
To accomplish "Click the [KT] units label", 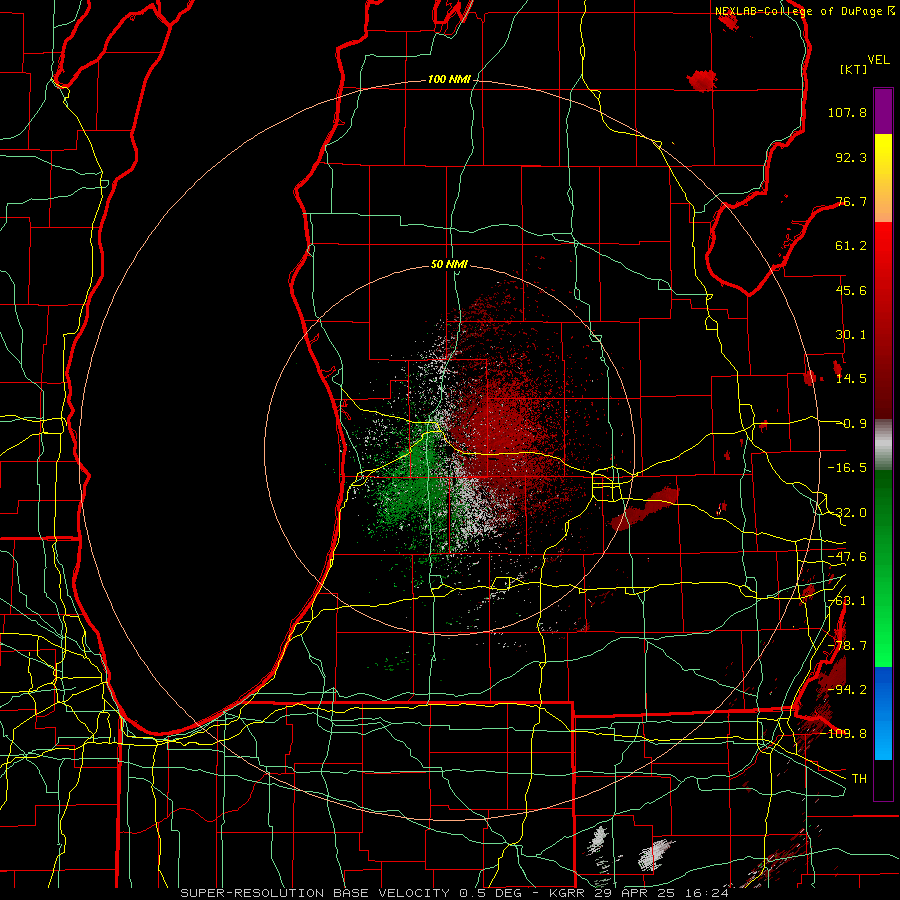I will [853, 69].
